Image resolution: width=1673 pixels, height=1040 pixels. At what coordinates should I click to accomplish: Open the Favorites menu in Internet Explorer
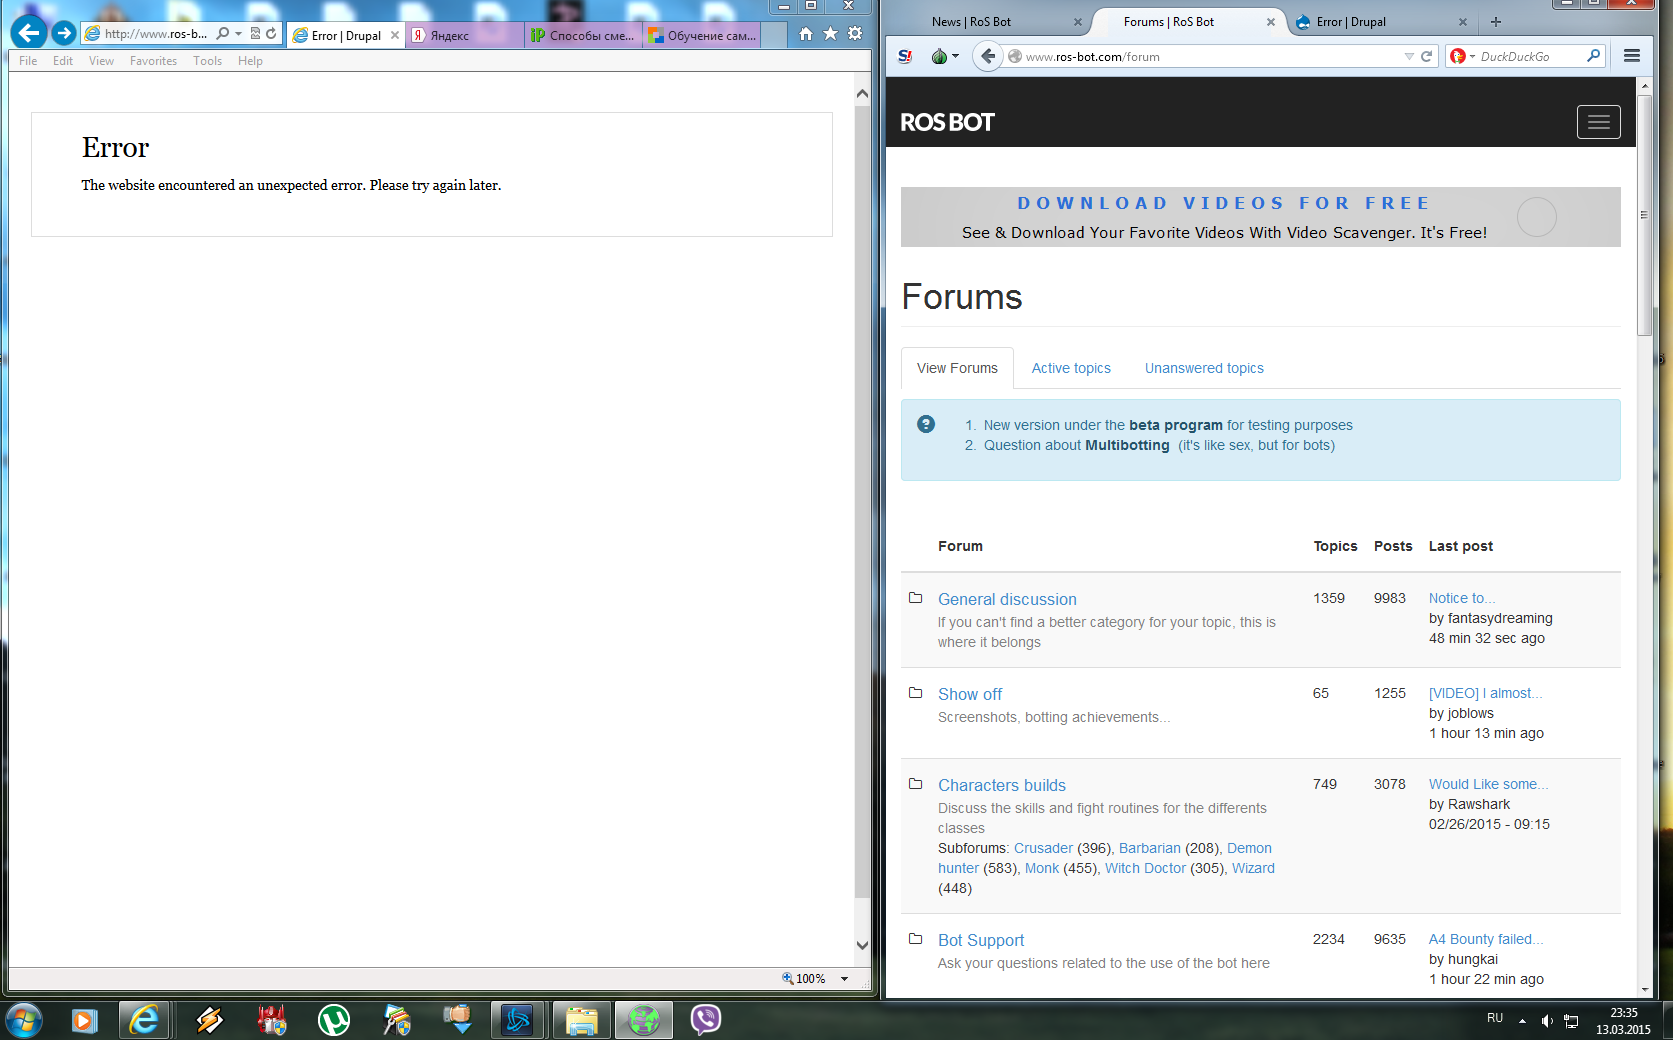[x=153, y=61]
